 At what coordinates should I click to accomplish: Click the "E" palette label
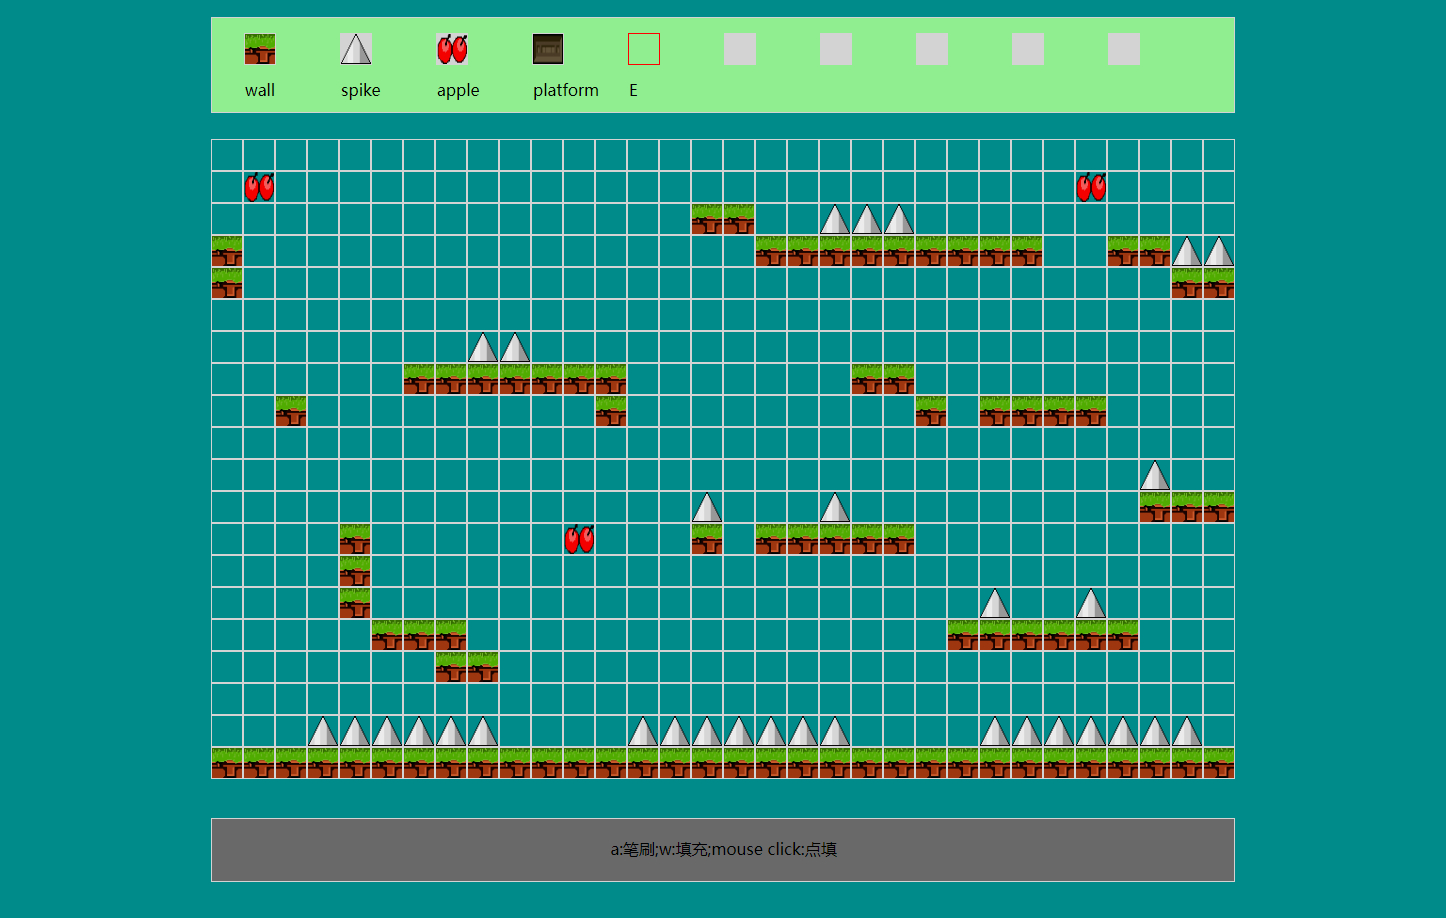tap(633, 90)
